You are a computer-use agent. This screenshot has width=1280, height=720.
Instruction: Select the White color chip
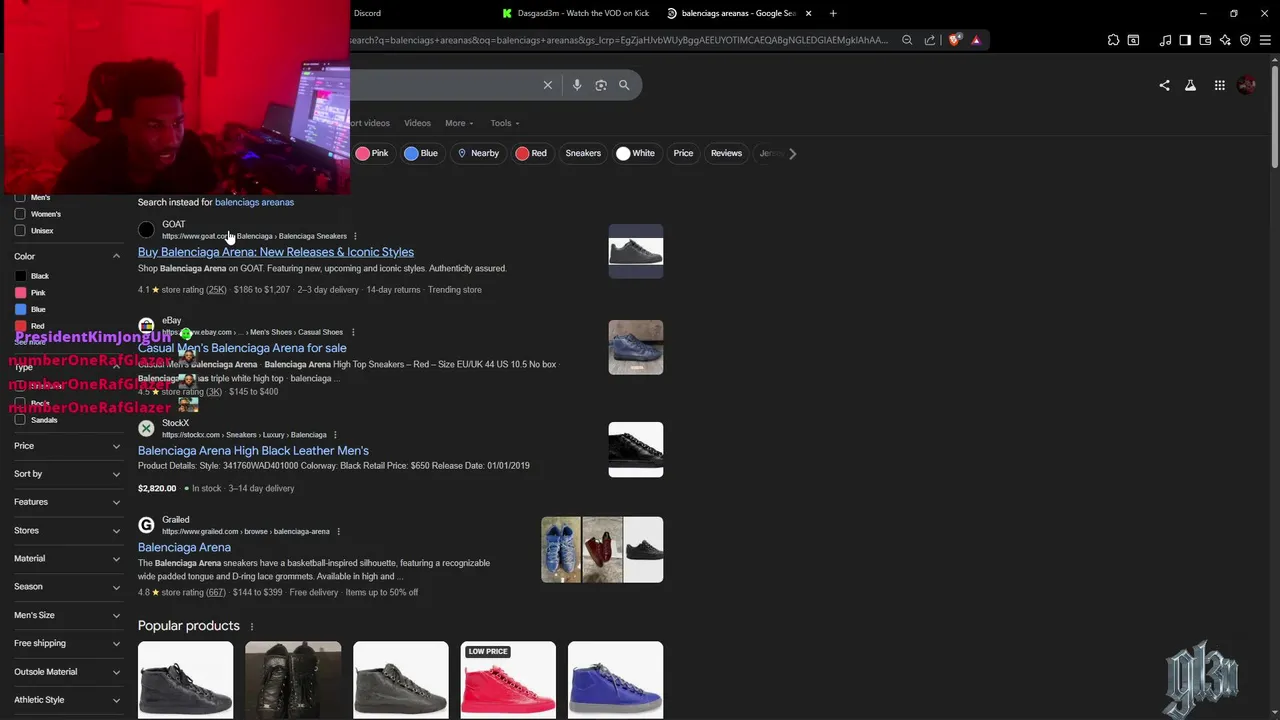click(636, 153)
